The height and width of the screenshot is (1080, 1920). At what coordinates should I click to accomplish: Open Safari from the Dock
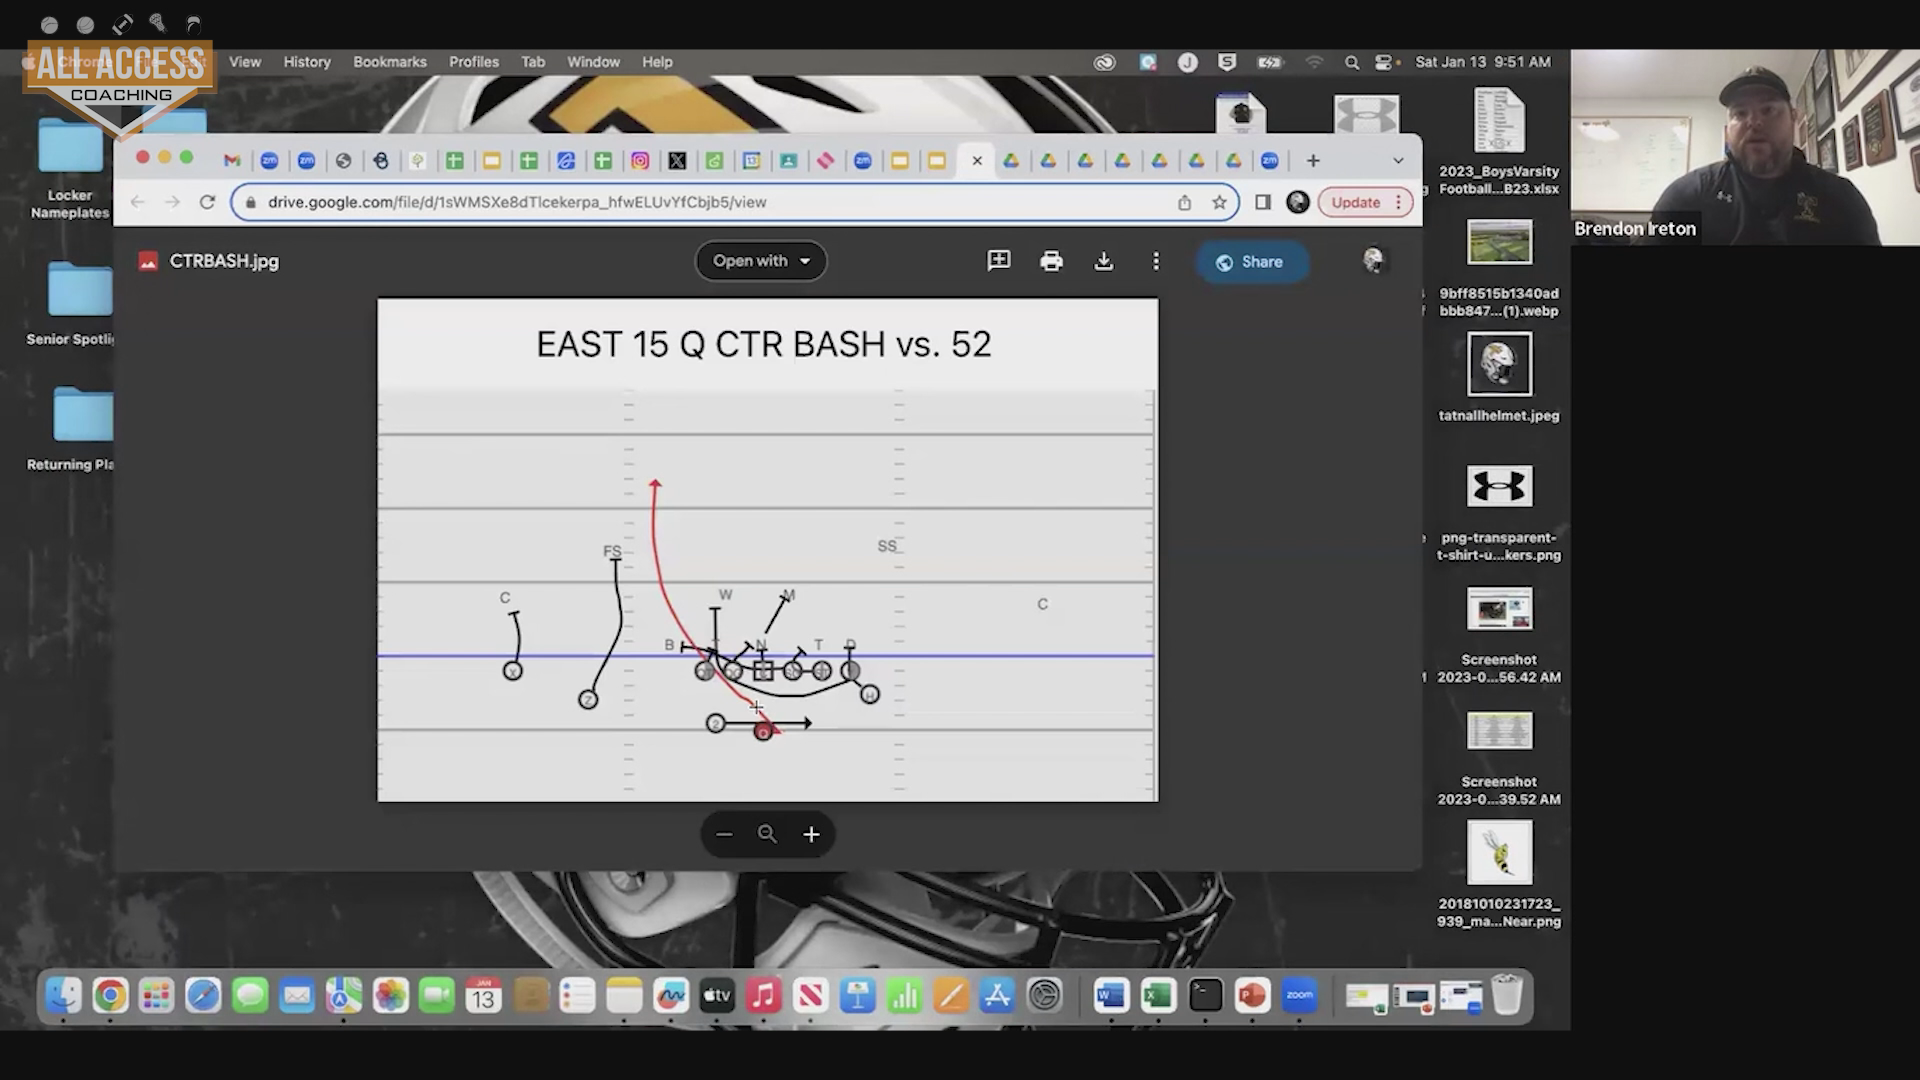(203, 996)
